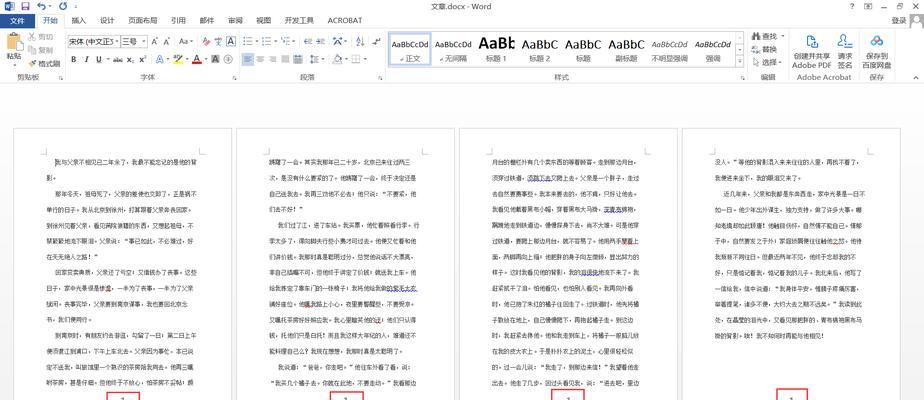The image size is (924, 400).
Task: Decrease paragraph indent
Action: pyautogui.click(x=308, y=41)
